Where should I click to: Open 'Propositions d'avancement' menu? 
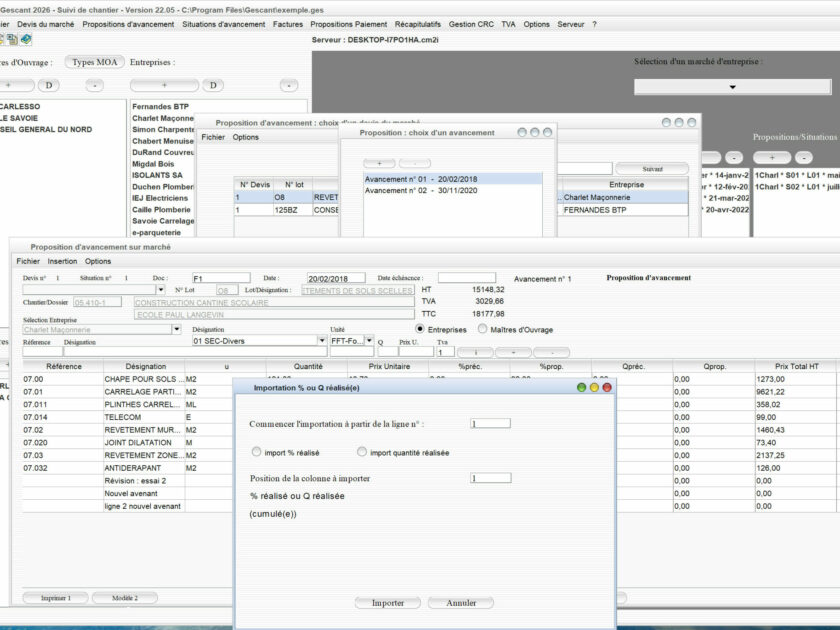coord(128,24)
